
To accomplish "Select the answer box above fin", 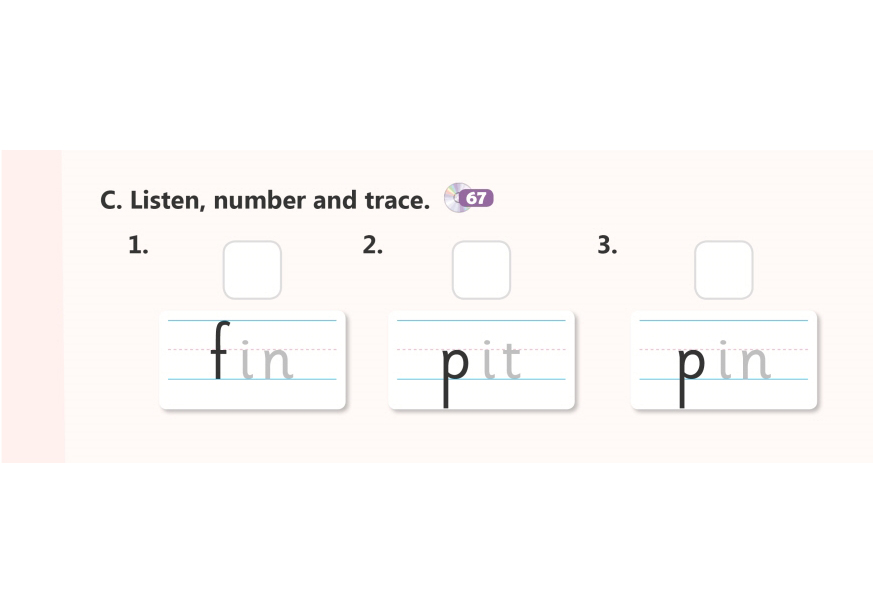I will 252,270.
